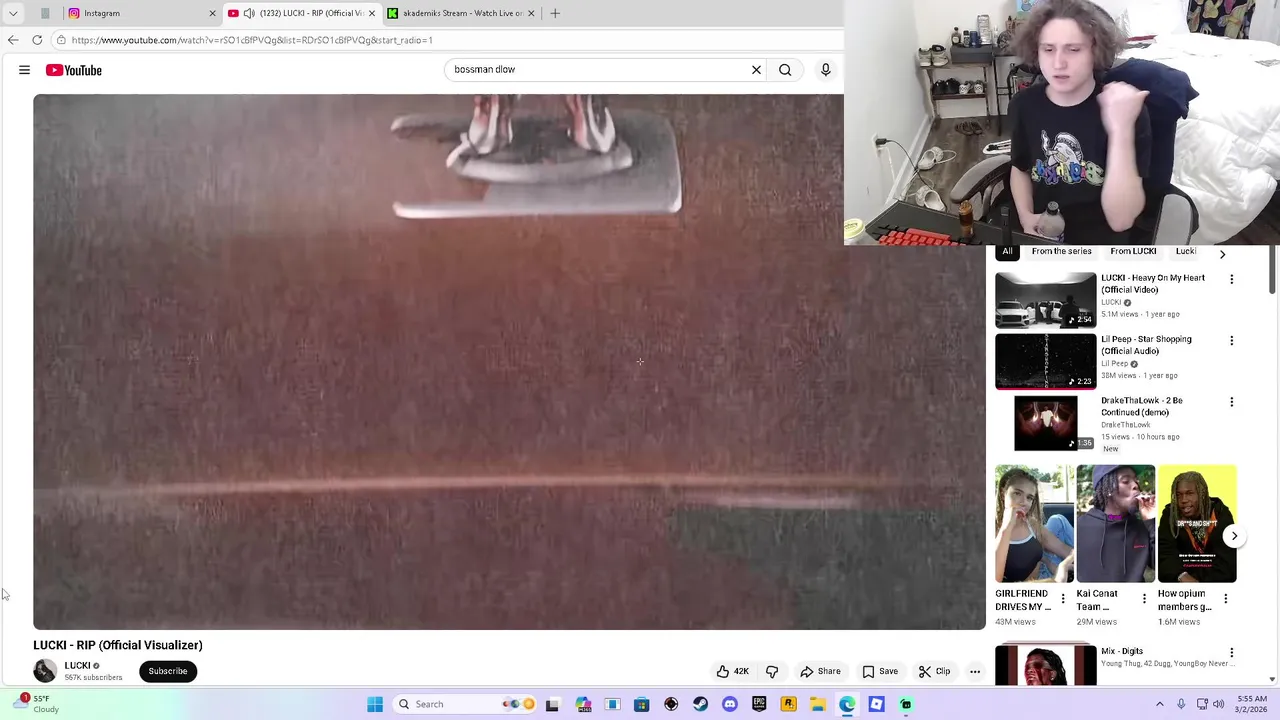Open the 'How opium members' short
The height and width of the screenshot is (720, 1280).
[x=1197, y=523]
